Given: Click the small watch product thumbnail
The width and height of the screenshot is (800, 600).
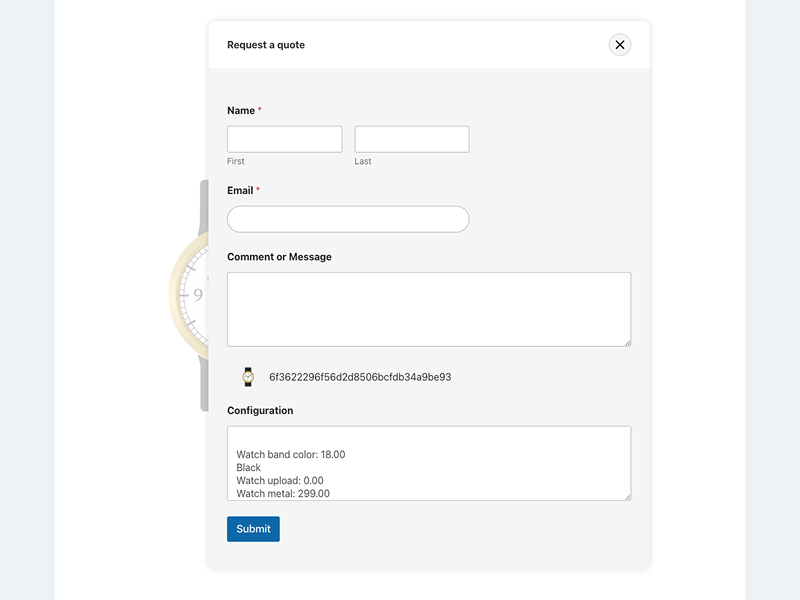Looking at the screenshot, I should pyautogui.click(x=248, y=377).
